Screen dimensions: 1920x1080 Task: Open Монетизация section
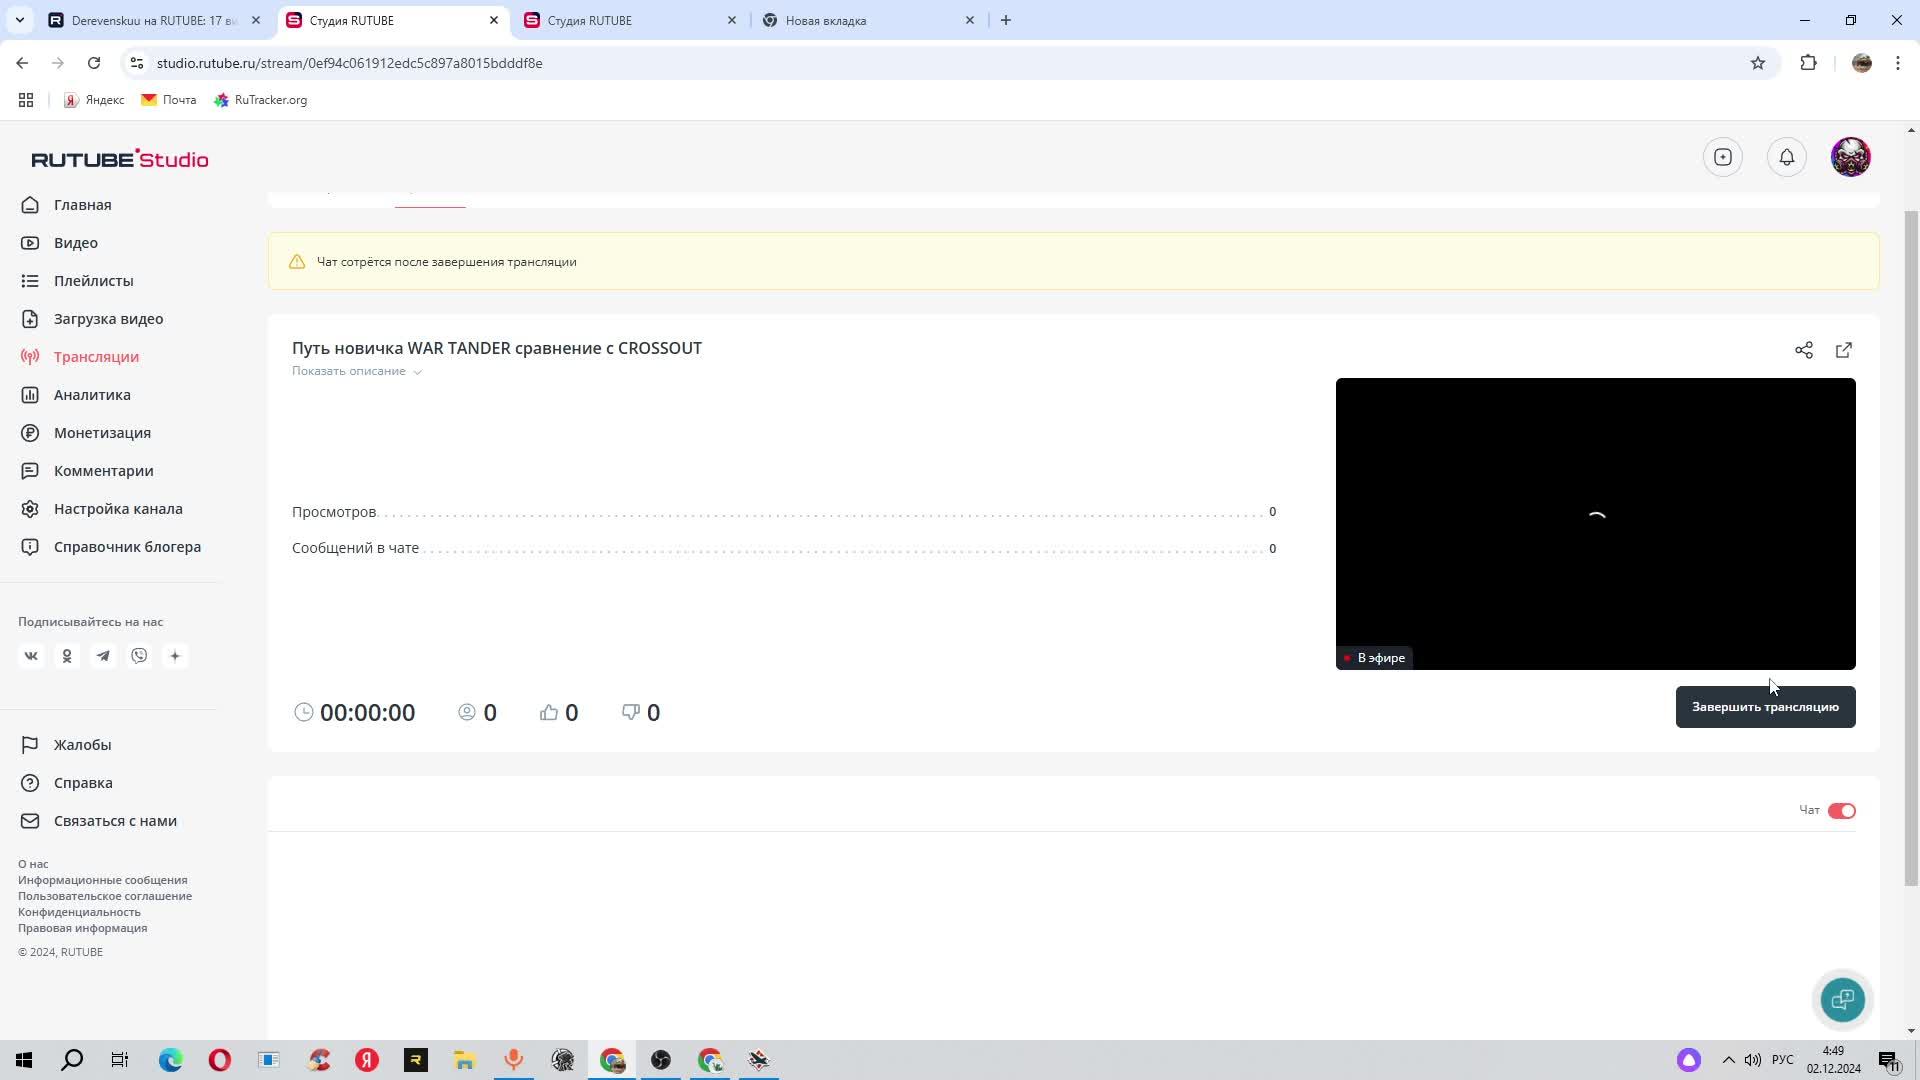[102, 433]
